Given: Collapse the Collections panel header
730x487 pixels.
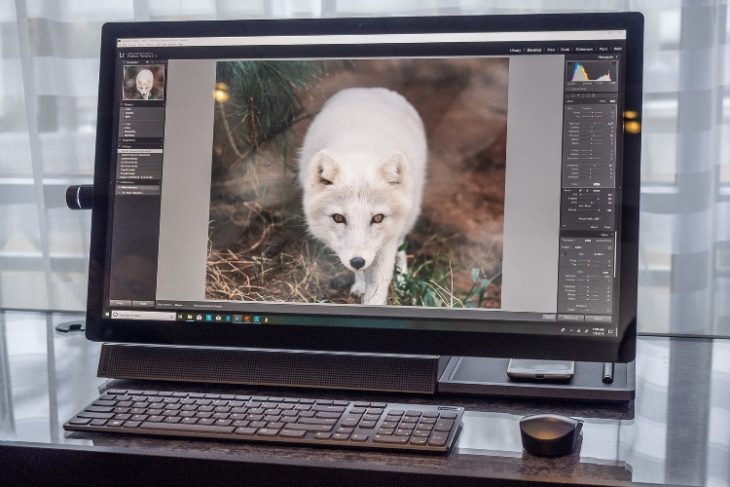Looking at the screenshot, I should [x=140, y=183].
